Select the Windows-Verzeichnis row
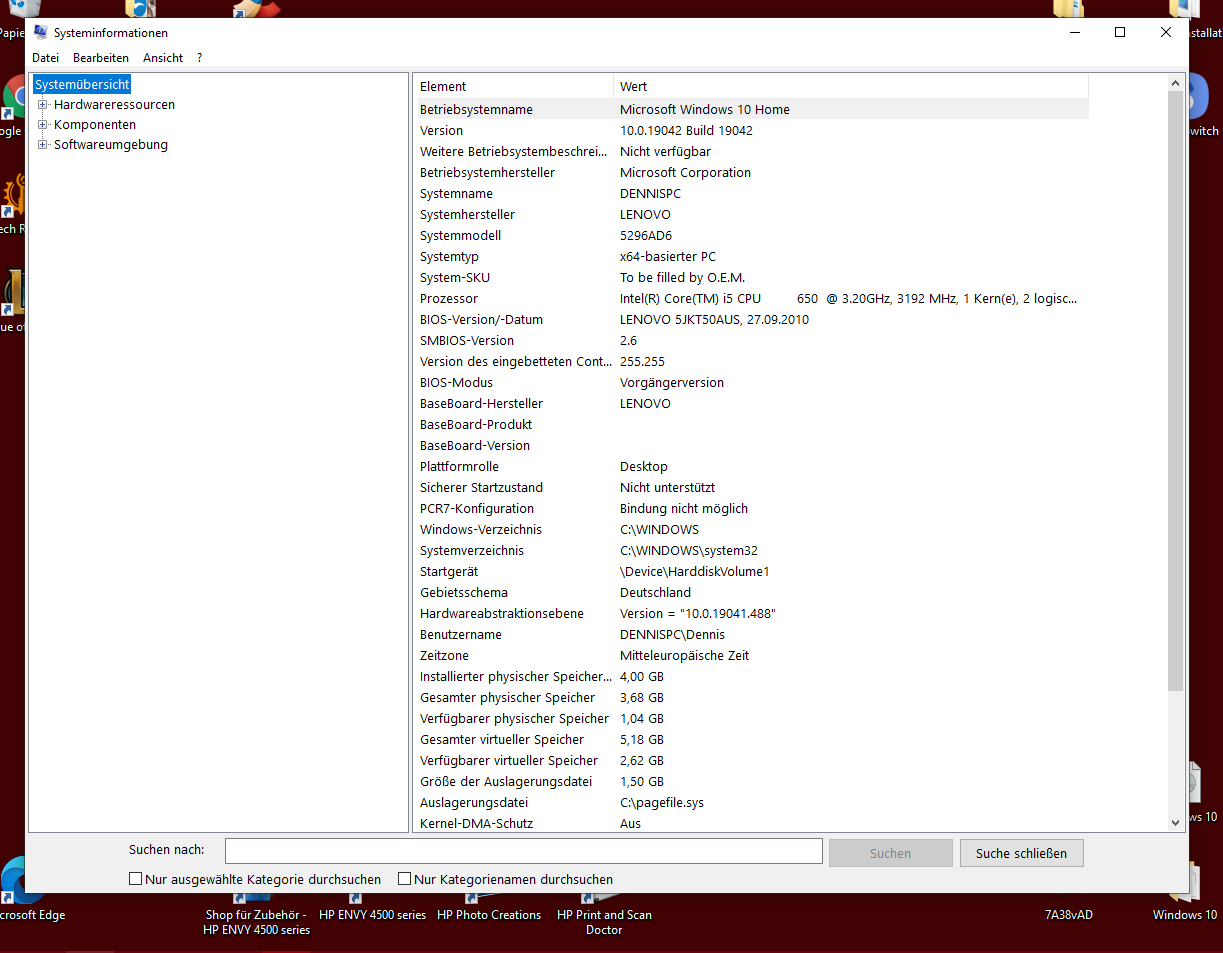Viewport: 1223px width, 953px height. (x=752, y=530)
